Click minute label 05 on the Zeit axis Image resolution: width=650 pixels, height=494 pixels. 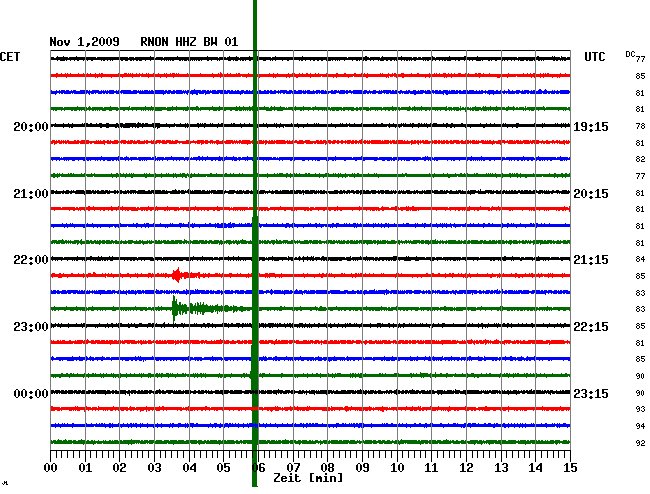pos(223,468)
